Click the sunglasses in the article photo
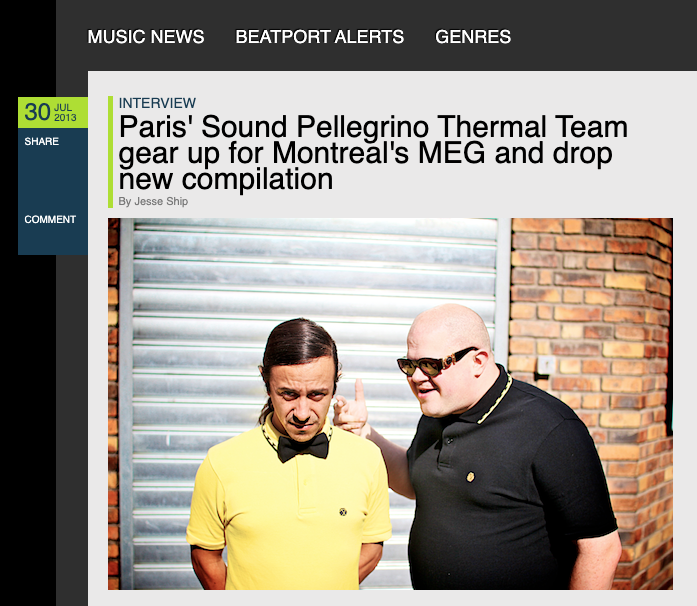 click(436, 362)
